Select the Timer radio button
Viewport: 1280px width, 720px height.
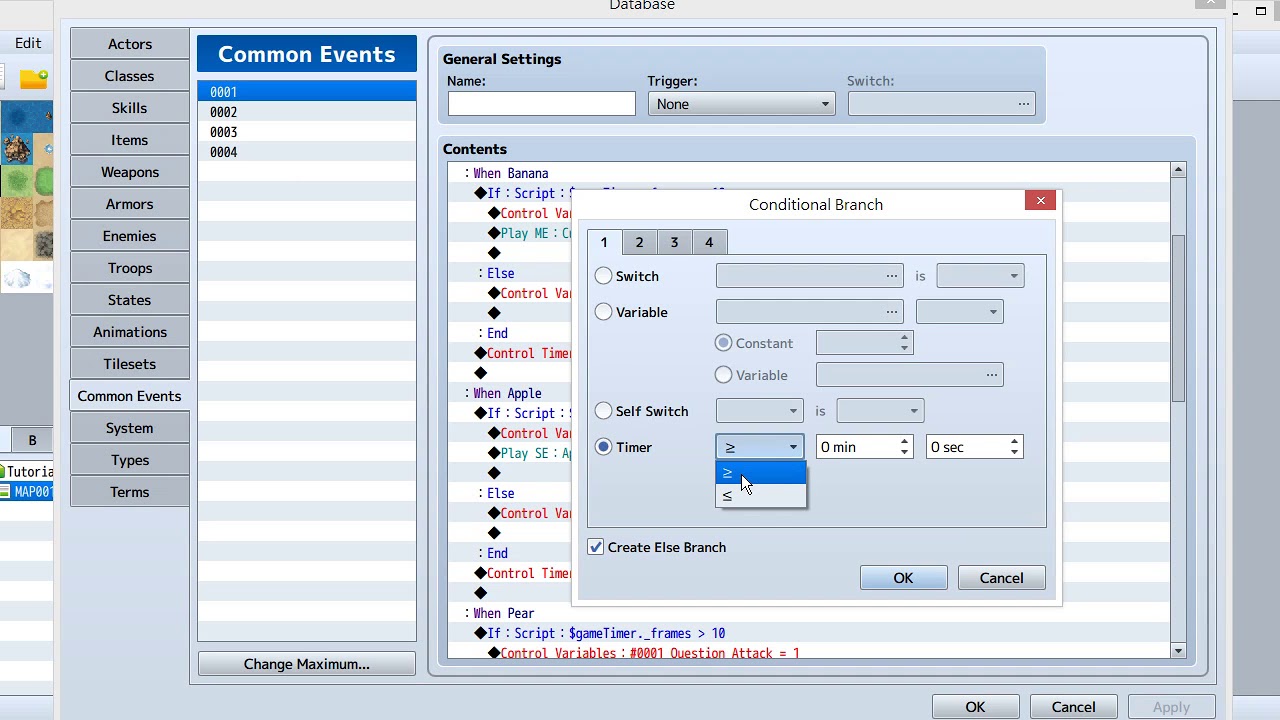tap(604, 447)
